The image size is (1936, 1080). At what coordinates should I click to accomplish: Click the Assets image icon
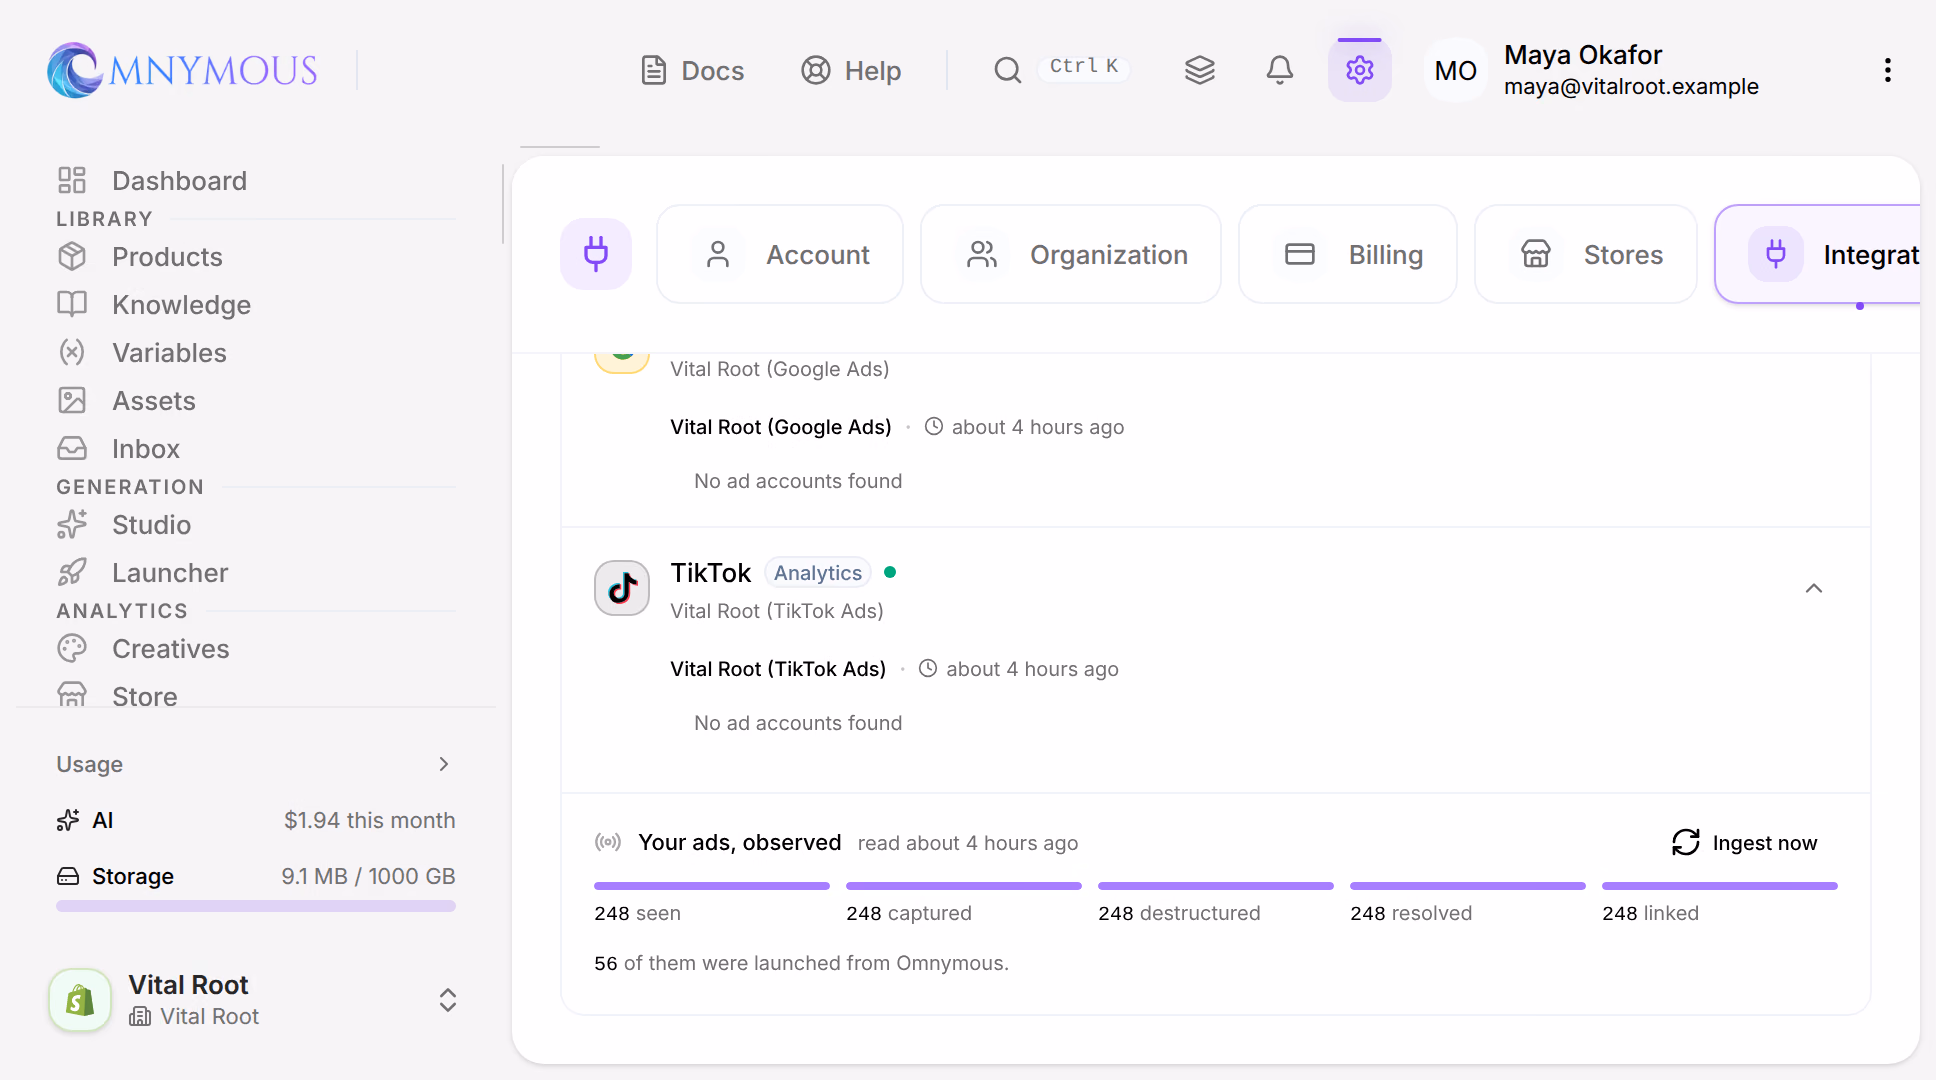click(x=72, y=400)
